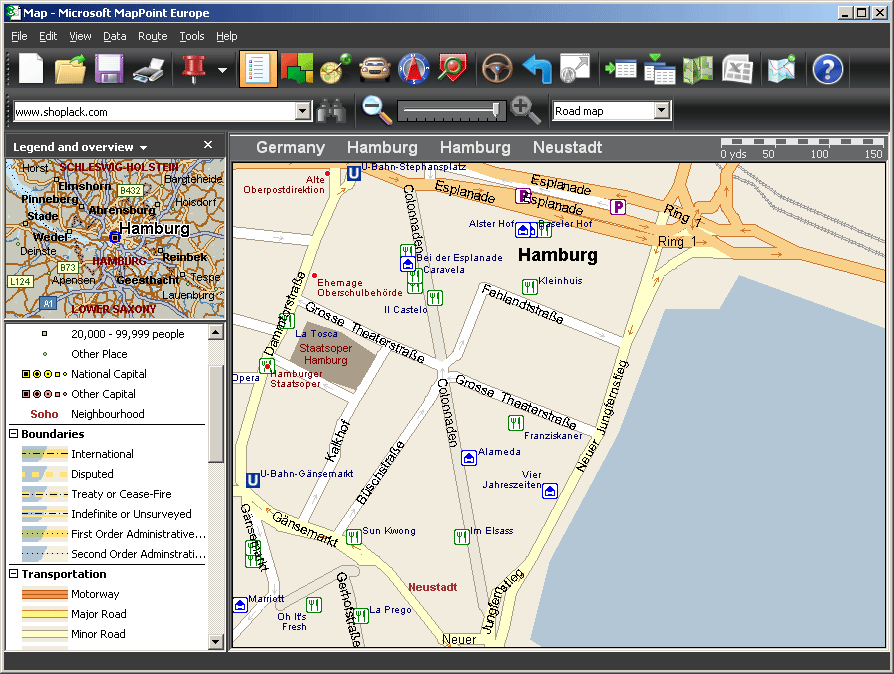Click the Im Elsass restaurant icon
Viewport: 894px width, 674px height.
462,537
